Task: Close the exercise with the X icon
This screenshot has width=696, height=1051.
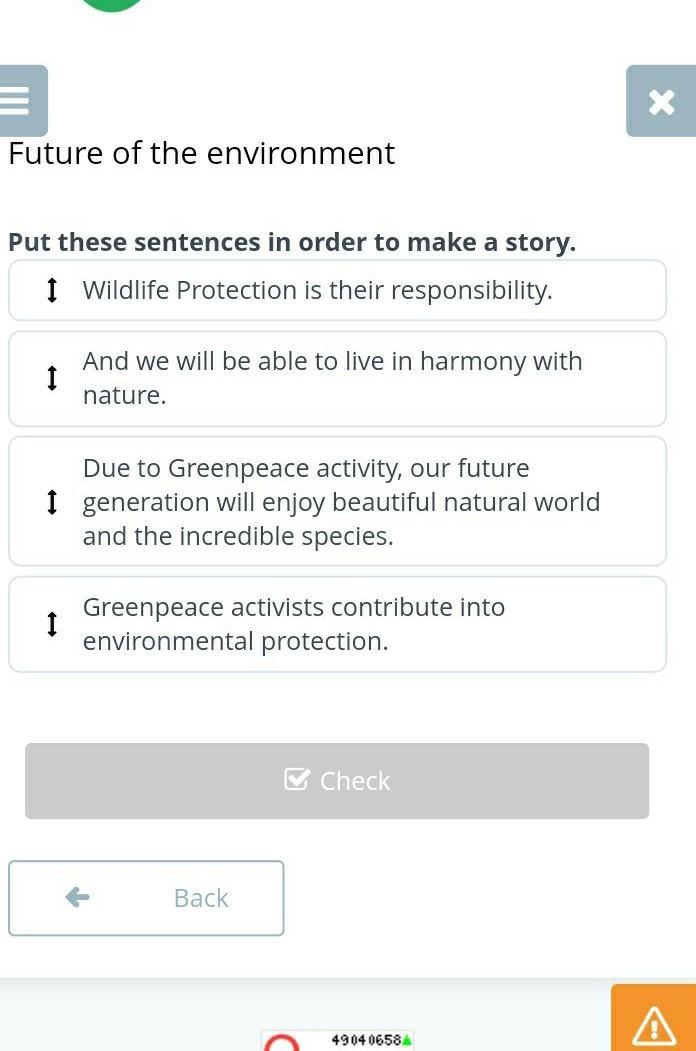Action: (661, 101)
